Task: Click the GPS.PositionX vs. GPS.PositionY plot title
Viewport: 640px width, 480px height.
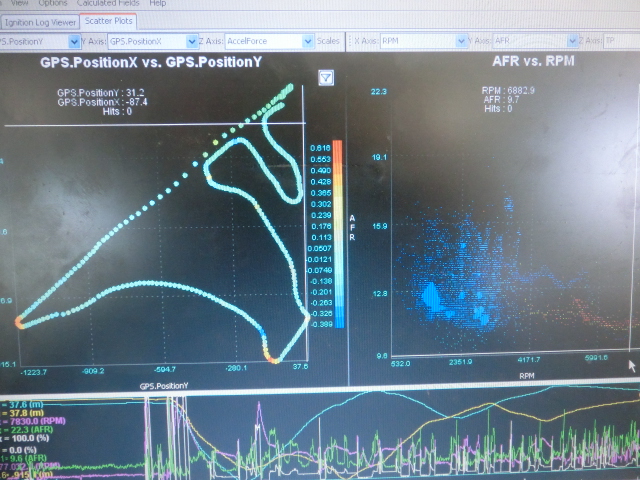Action: (x=154, y=62)
